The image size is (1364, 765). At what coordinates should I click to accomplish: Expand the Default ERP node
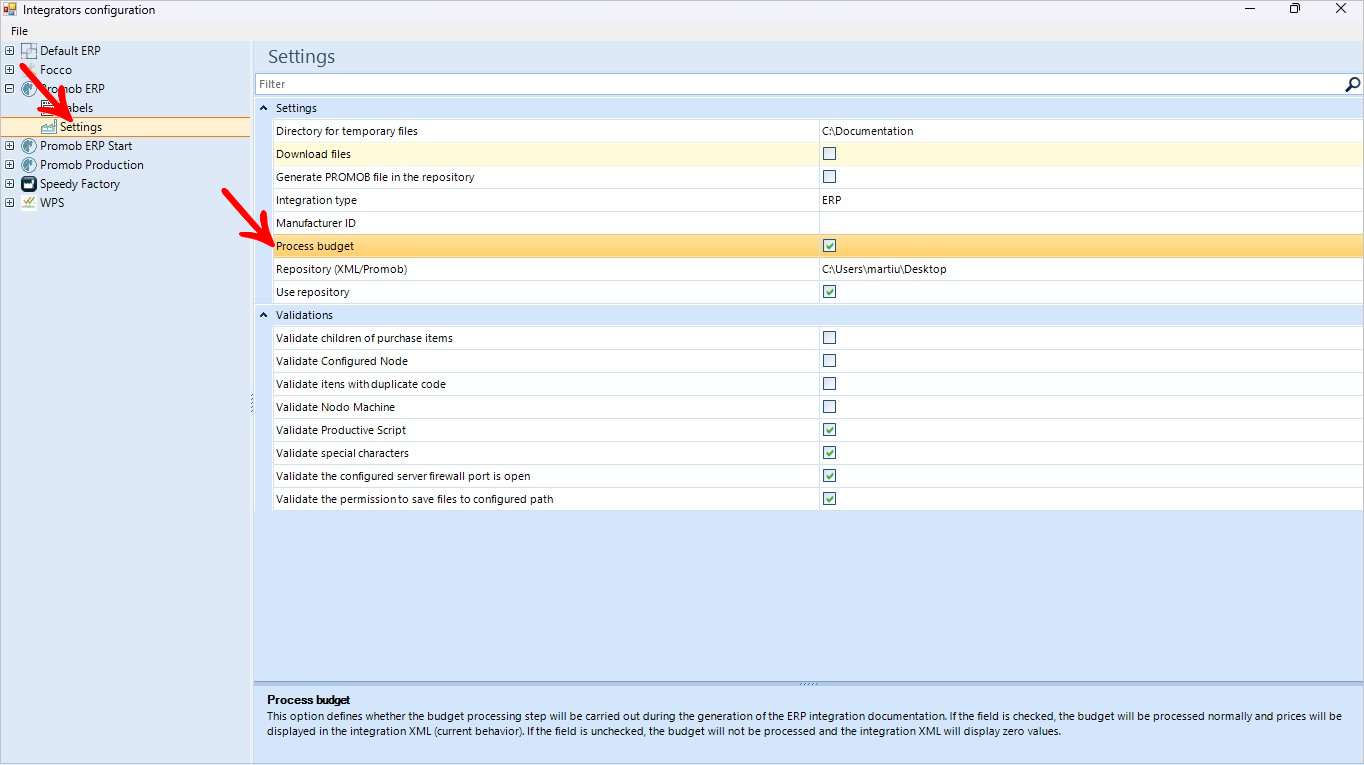[10, 51]
